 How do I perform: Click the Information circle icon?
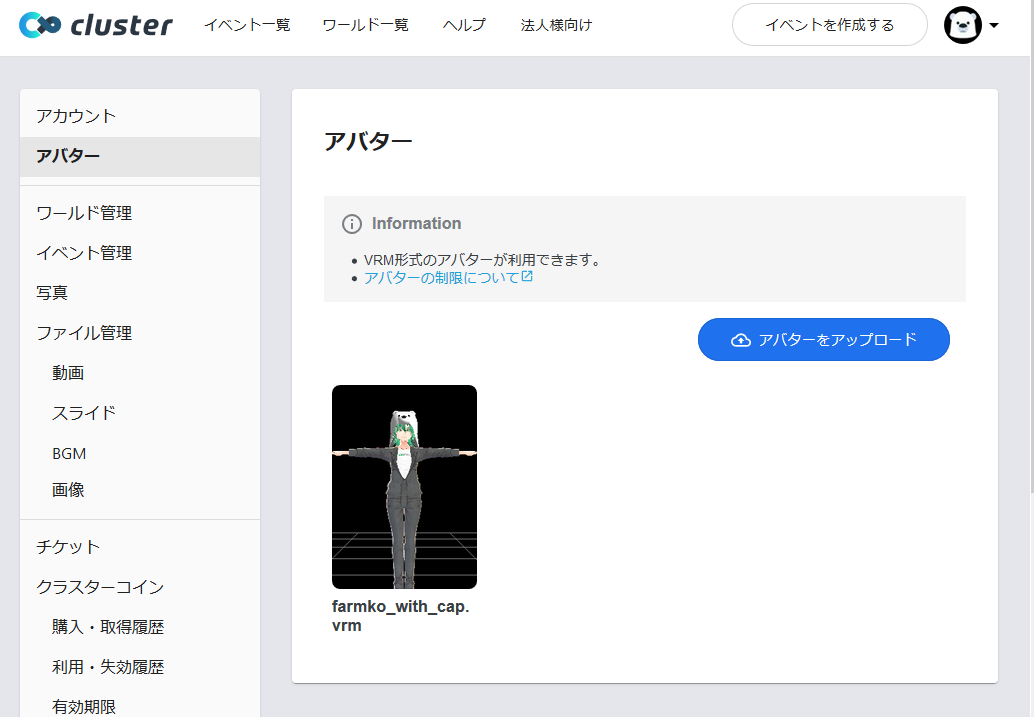[351, 224]
